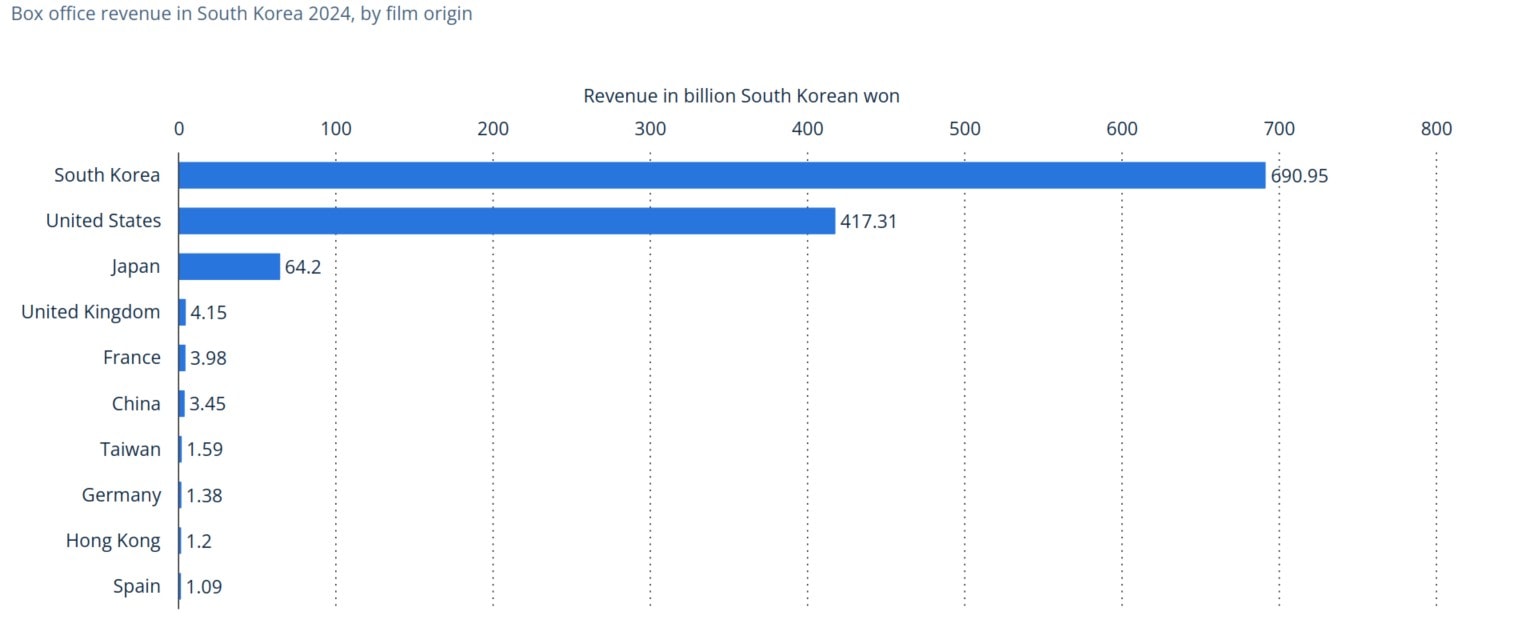This screenshot has height=636, width=1513.
Task: Click the 400 tick label on the axis
Action: (x=807, y=128)
